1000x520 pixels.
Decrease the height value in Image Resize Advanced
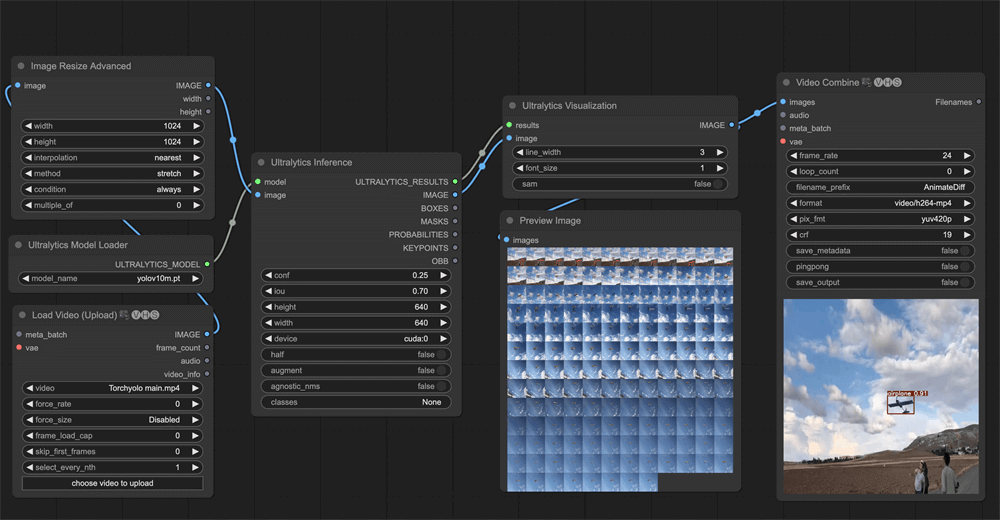pyautogui.click(x=28, y=142)
